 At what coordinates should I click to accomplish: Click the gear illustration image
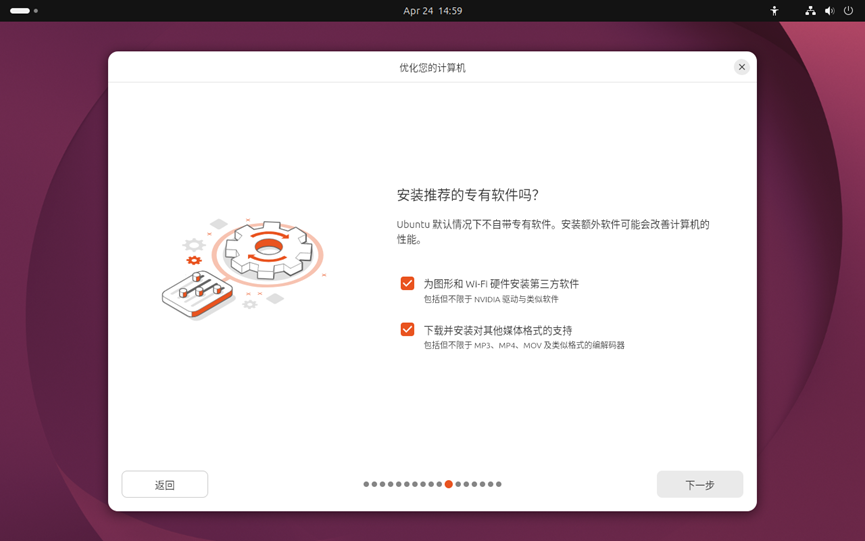point(243,269)
